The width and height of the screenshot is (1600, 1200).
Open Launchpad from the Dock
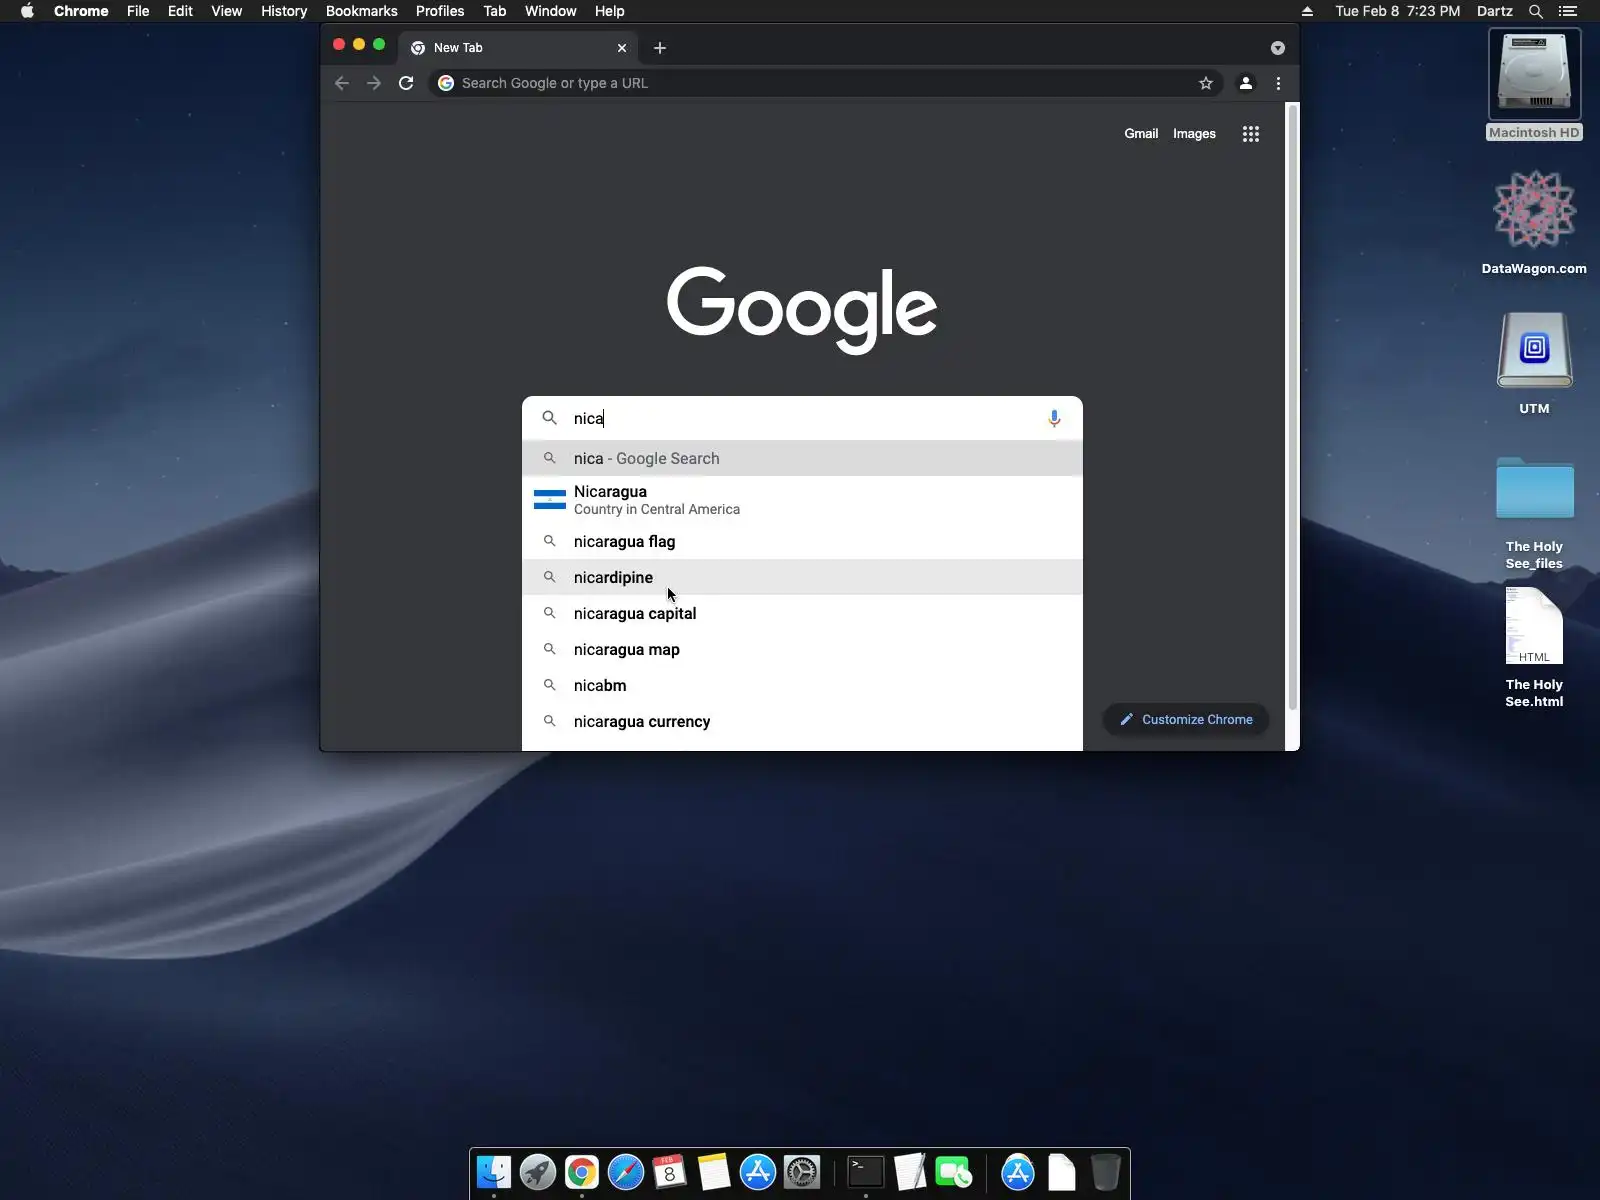[x=538, y=1172]
